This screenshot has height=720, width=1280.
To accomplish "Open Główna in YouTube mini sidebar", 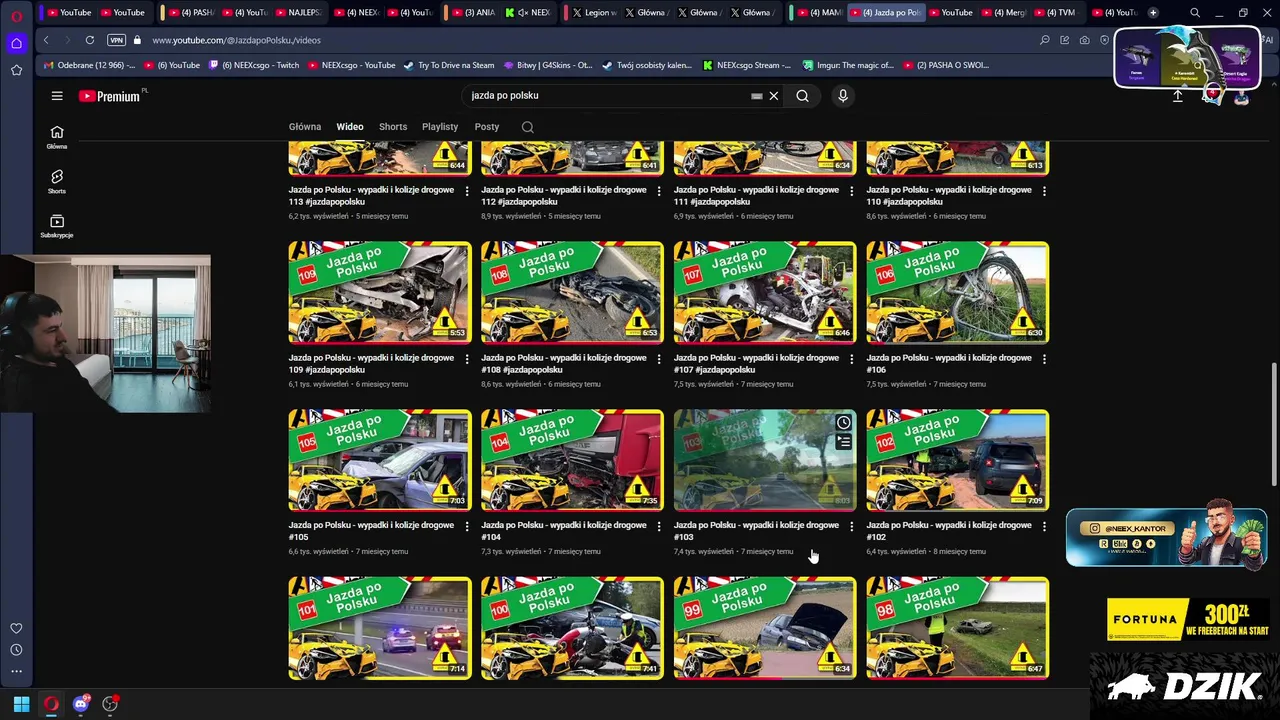I will pyautogui.click(x=57, y=137).
